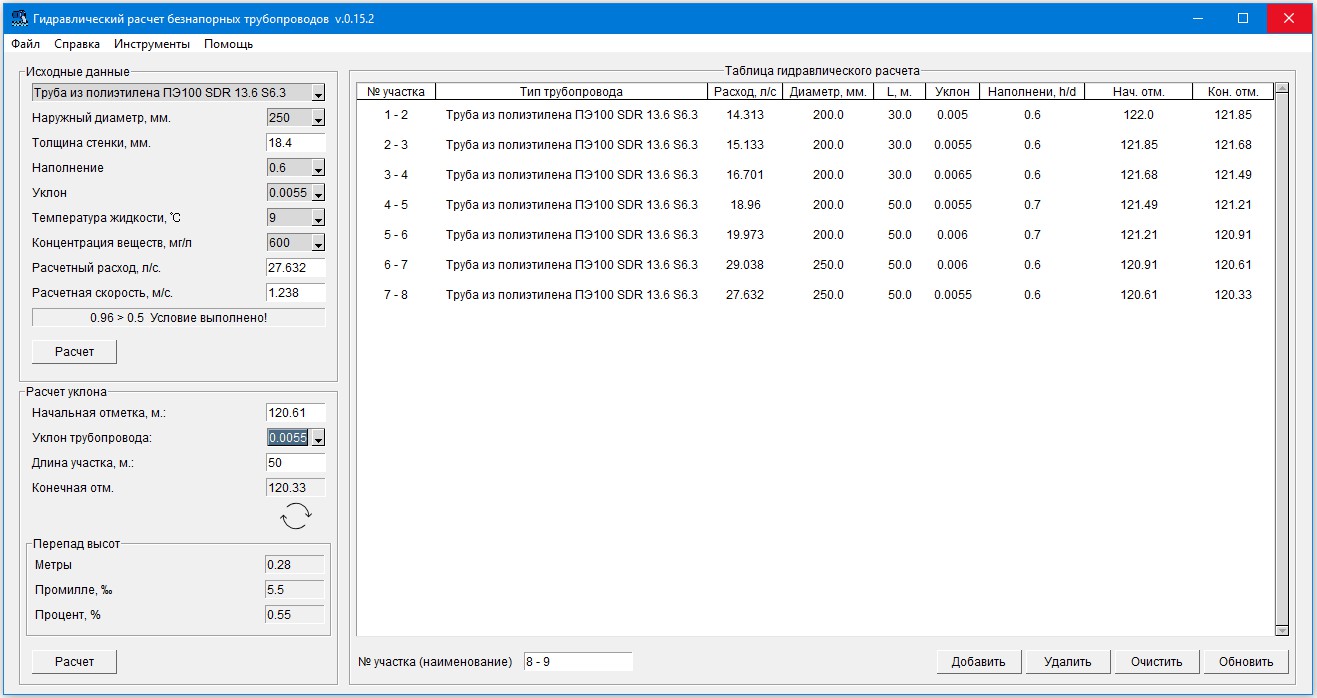Click the Удалить button

point(1068,662)
